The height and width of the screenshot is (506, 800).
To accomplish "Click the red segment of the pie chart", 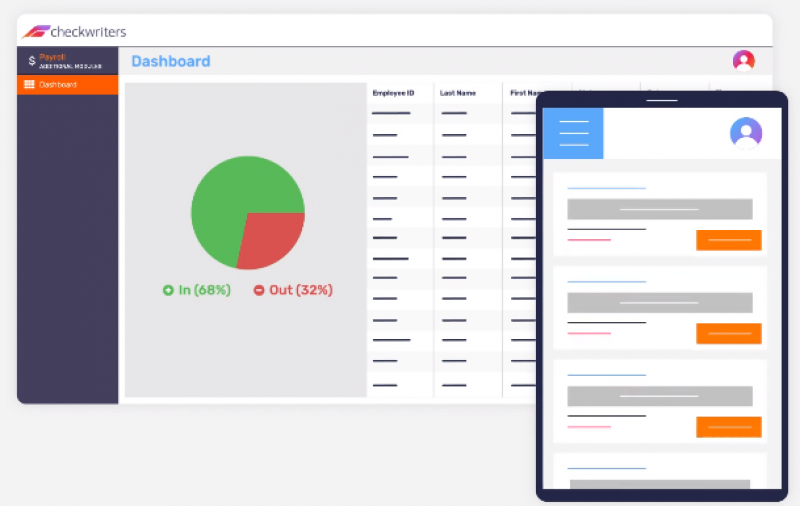I will click(x=272, y=238).
